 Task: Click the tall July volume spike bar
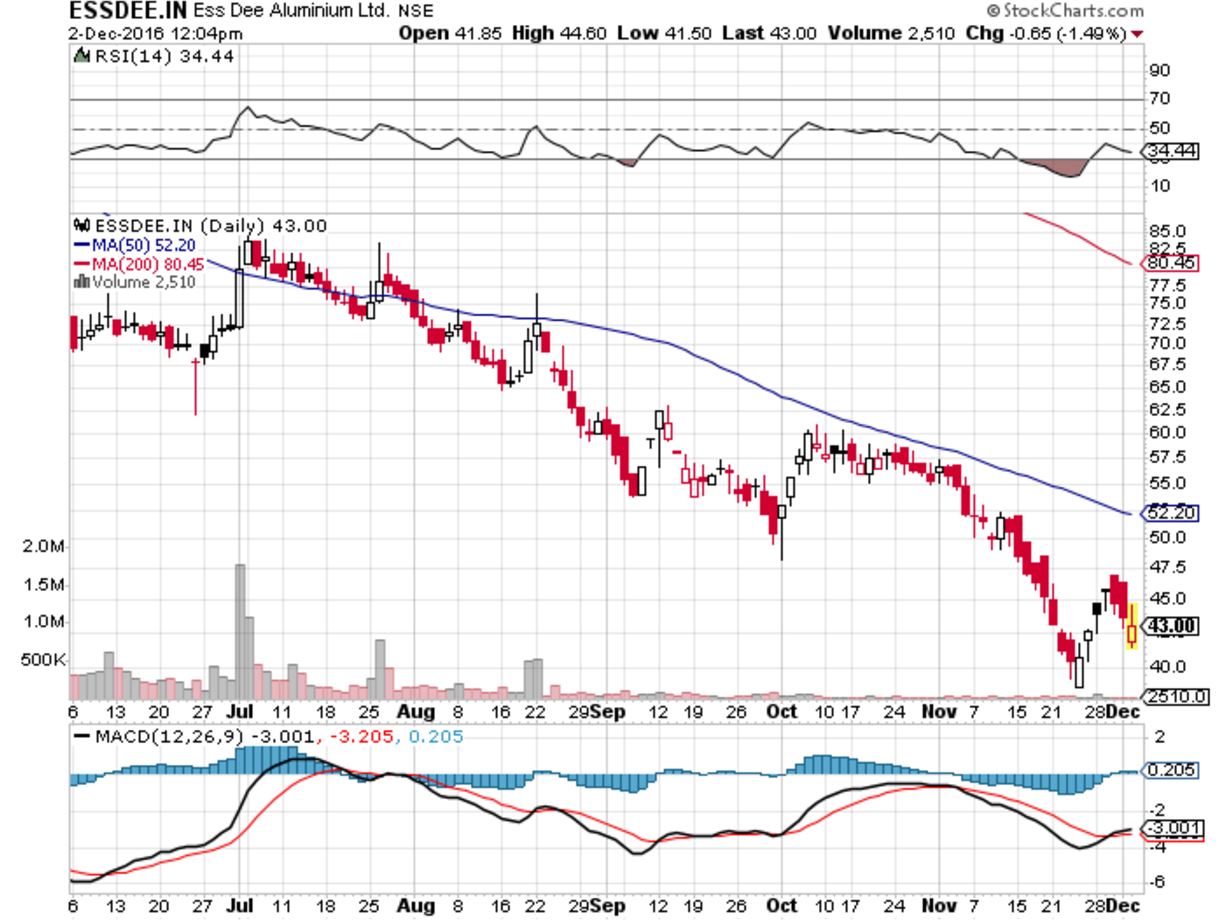240,631
